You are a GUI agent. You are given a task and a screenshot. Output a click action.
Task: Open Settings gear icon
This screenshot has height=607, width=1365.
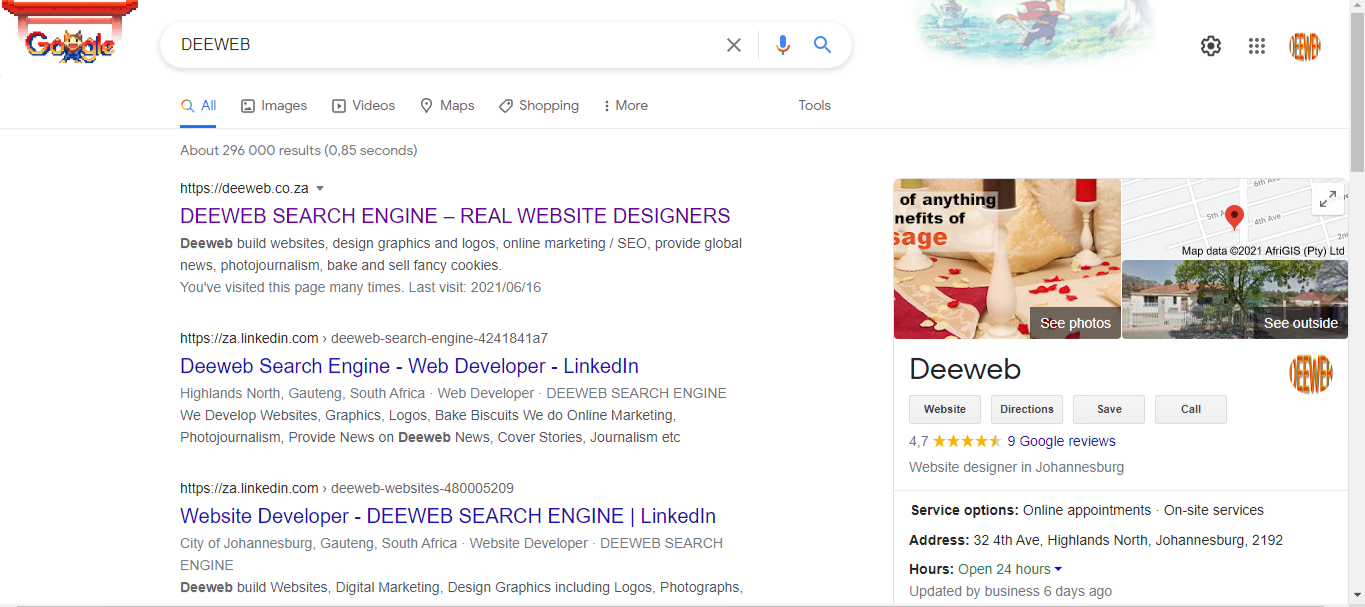point(1211,46)
